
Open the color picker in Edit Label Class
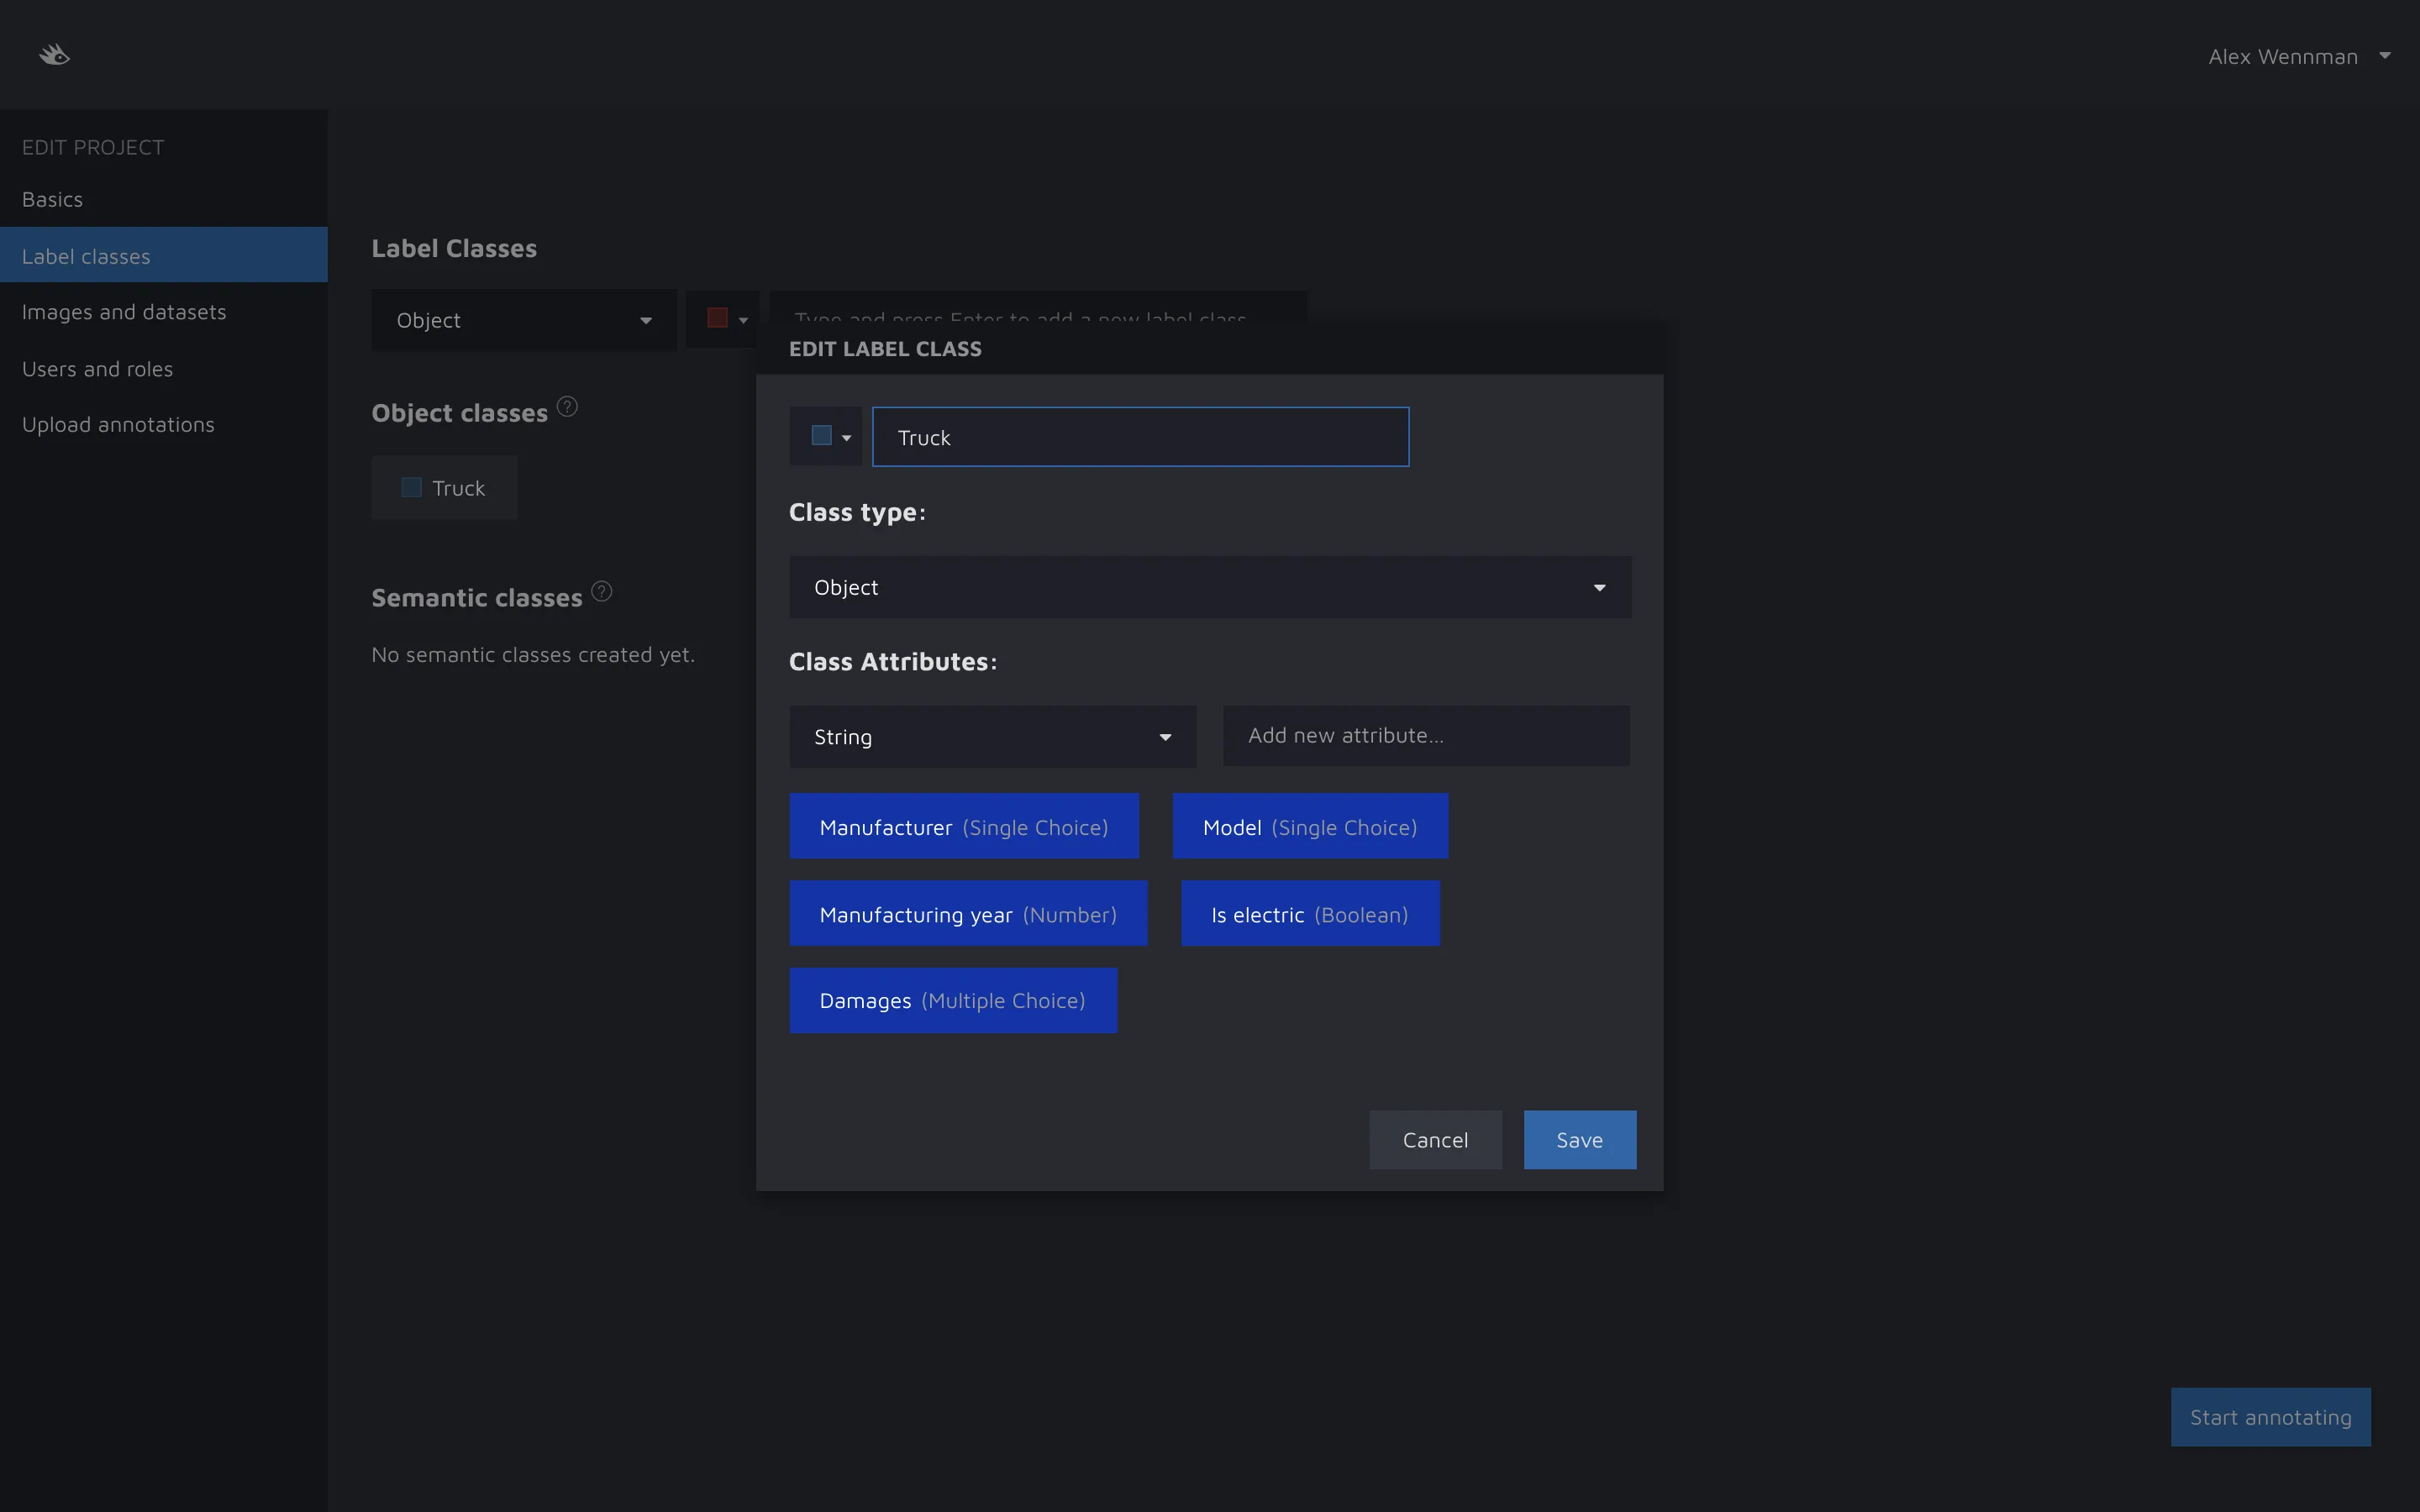pos(826,437)
